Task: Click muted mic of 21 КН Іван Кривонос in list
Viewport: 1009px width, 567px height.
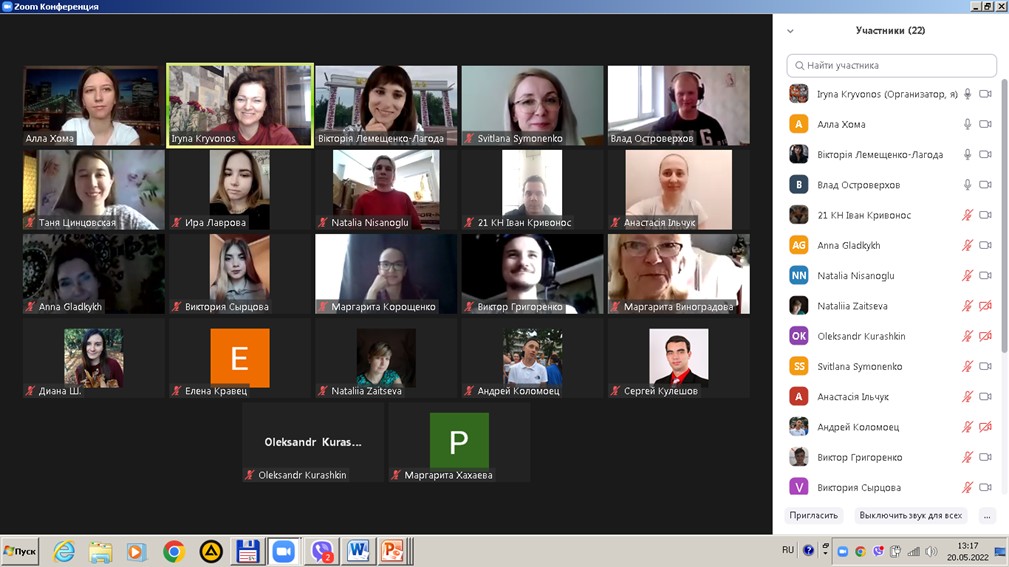Action: click(967, 215)
